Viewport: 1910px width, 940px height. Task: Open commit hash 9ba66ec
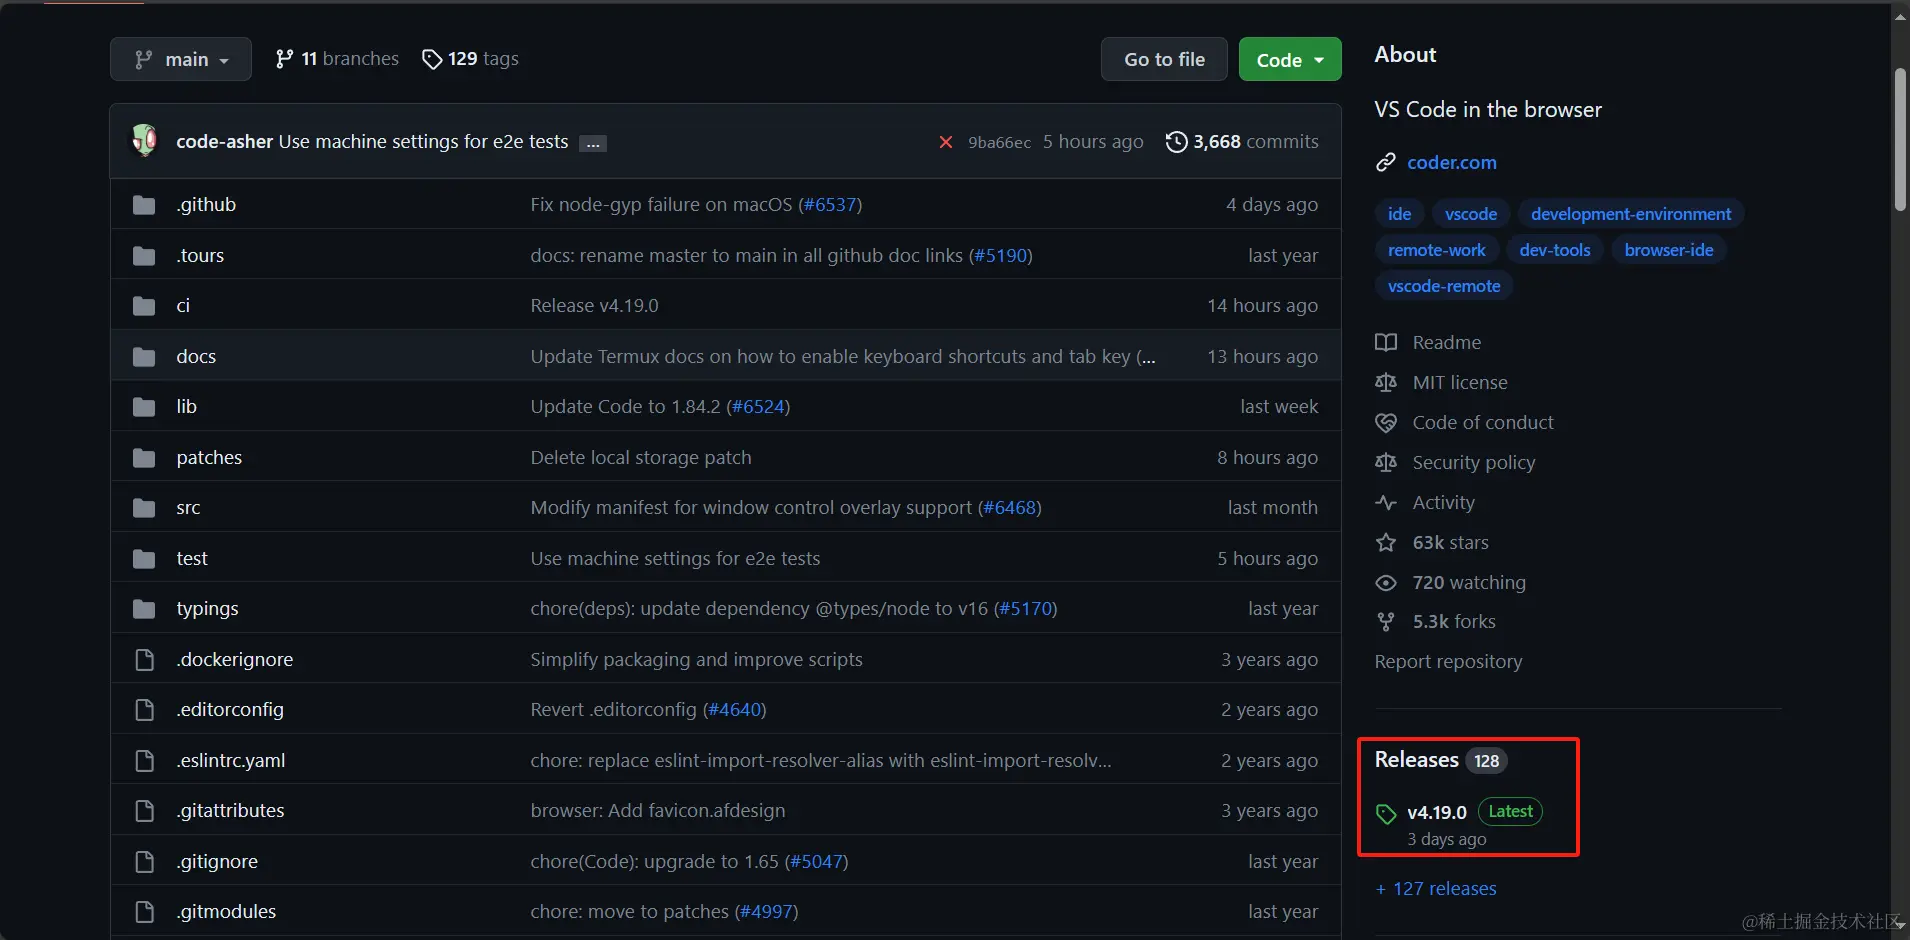tap(999, 142)
